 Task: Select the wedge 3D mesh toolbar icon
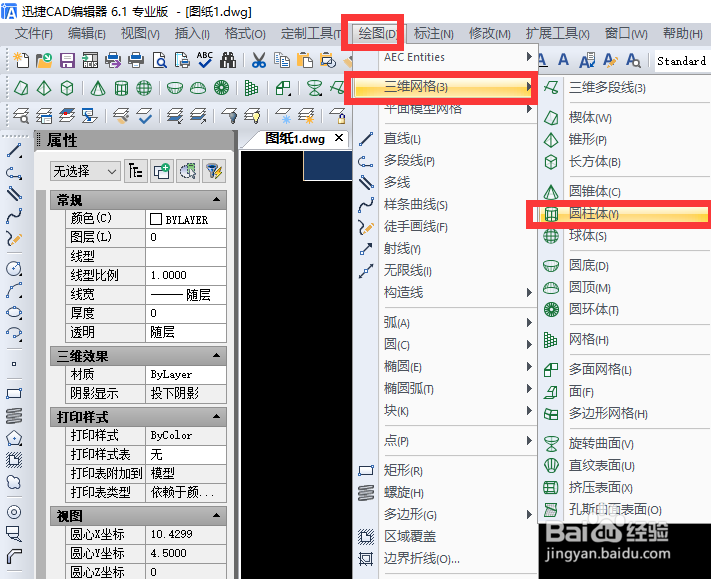(x=21, y=88)
